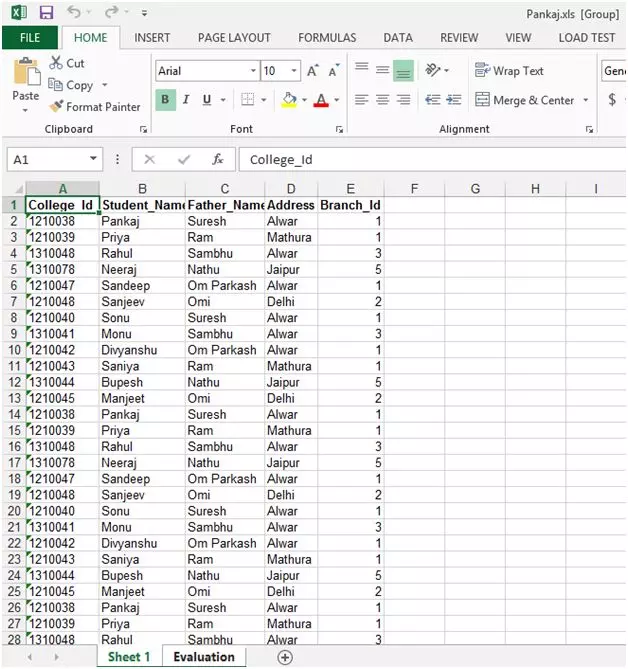628x669 pixels.
Task: Click the Enter checkmark icon in formula bar
Action: pos(184,160)
